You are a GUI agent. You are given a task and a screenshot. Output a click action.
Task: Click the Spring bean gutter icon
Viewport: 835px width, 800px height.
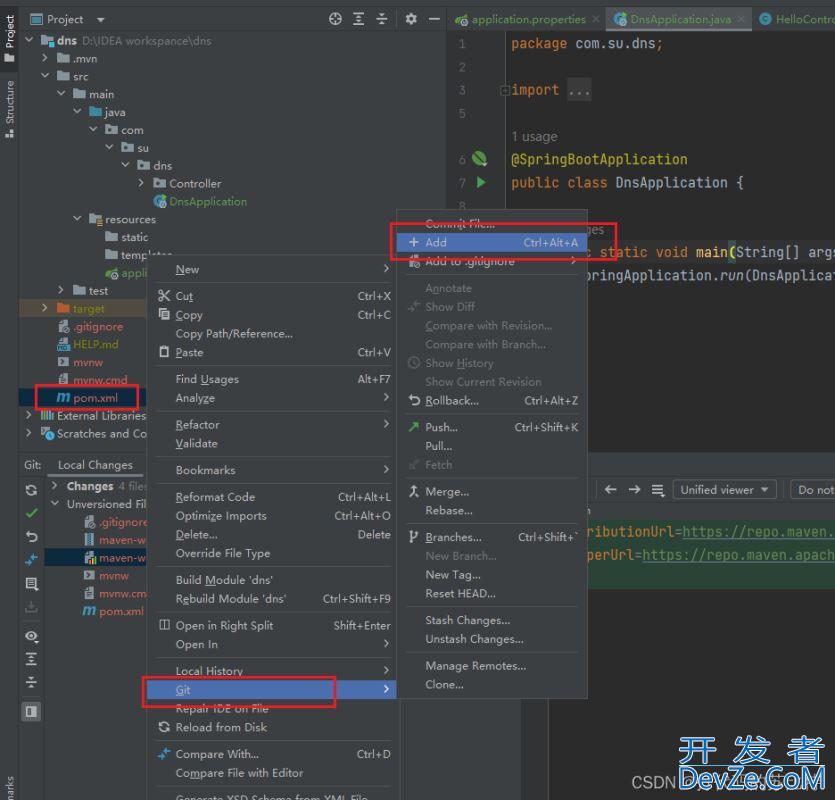tap(479, 158)
